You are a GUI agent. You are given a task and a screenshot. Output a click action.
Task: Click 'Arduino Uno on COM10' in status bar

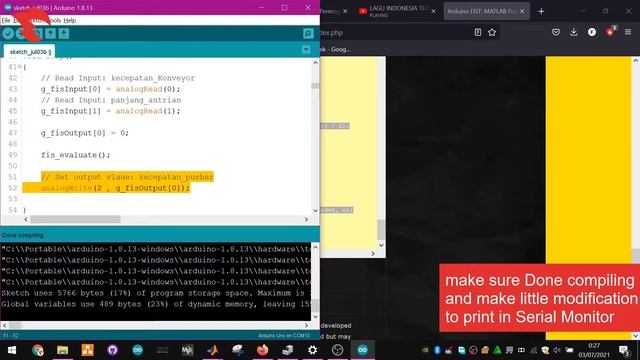point(284,336)
